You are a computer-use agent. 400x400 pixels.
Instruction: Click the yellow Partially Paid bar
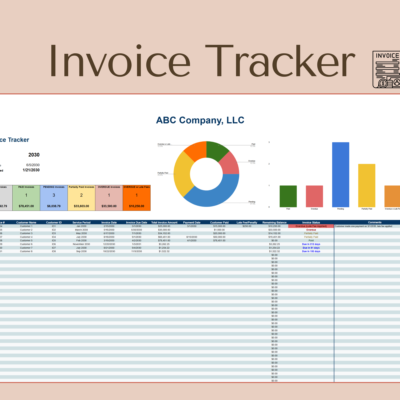click(x=367, y=185)
